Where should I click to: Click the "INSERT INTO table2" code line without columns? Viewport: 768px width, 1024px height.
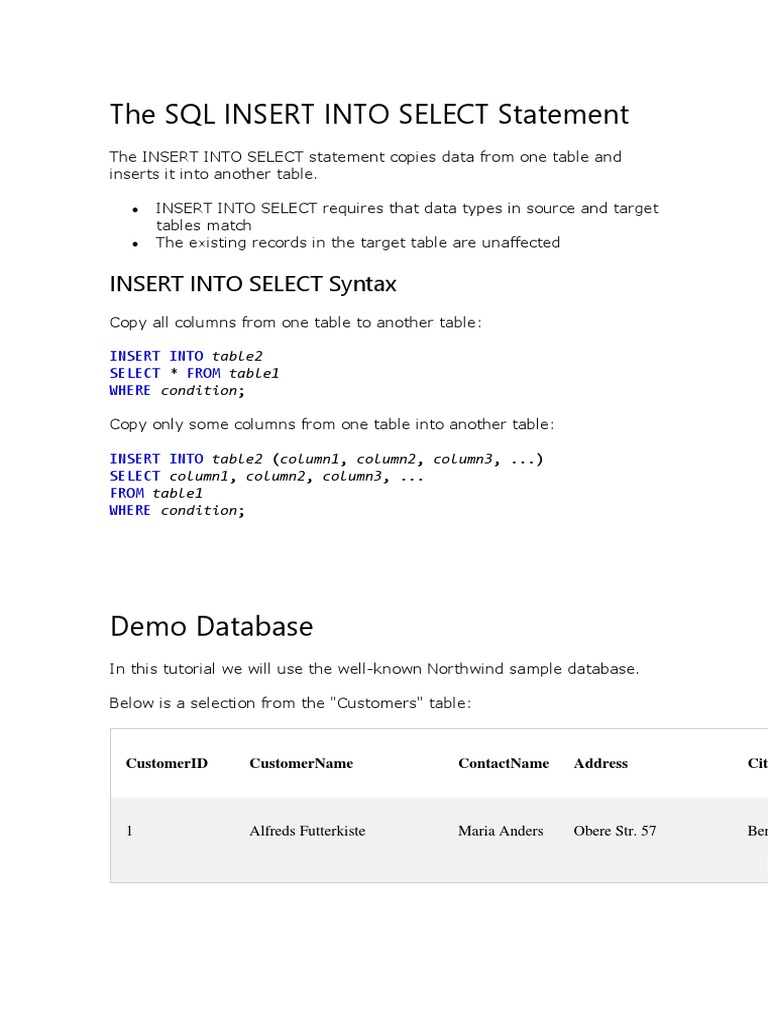pos(186,356)
